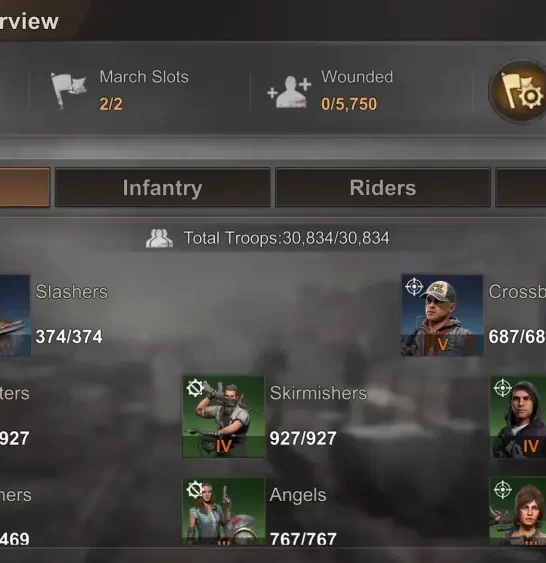
Task: Select the Crossbow troop portrait with cap
Action: click(442, 315)
